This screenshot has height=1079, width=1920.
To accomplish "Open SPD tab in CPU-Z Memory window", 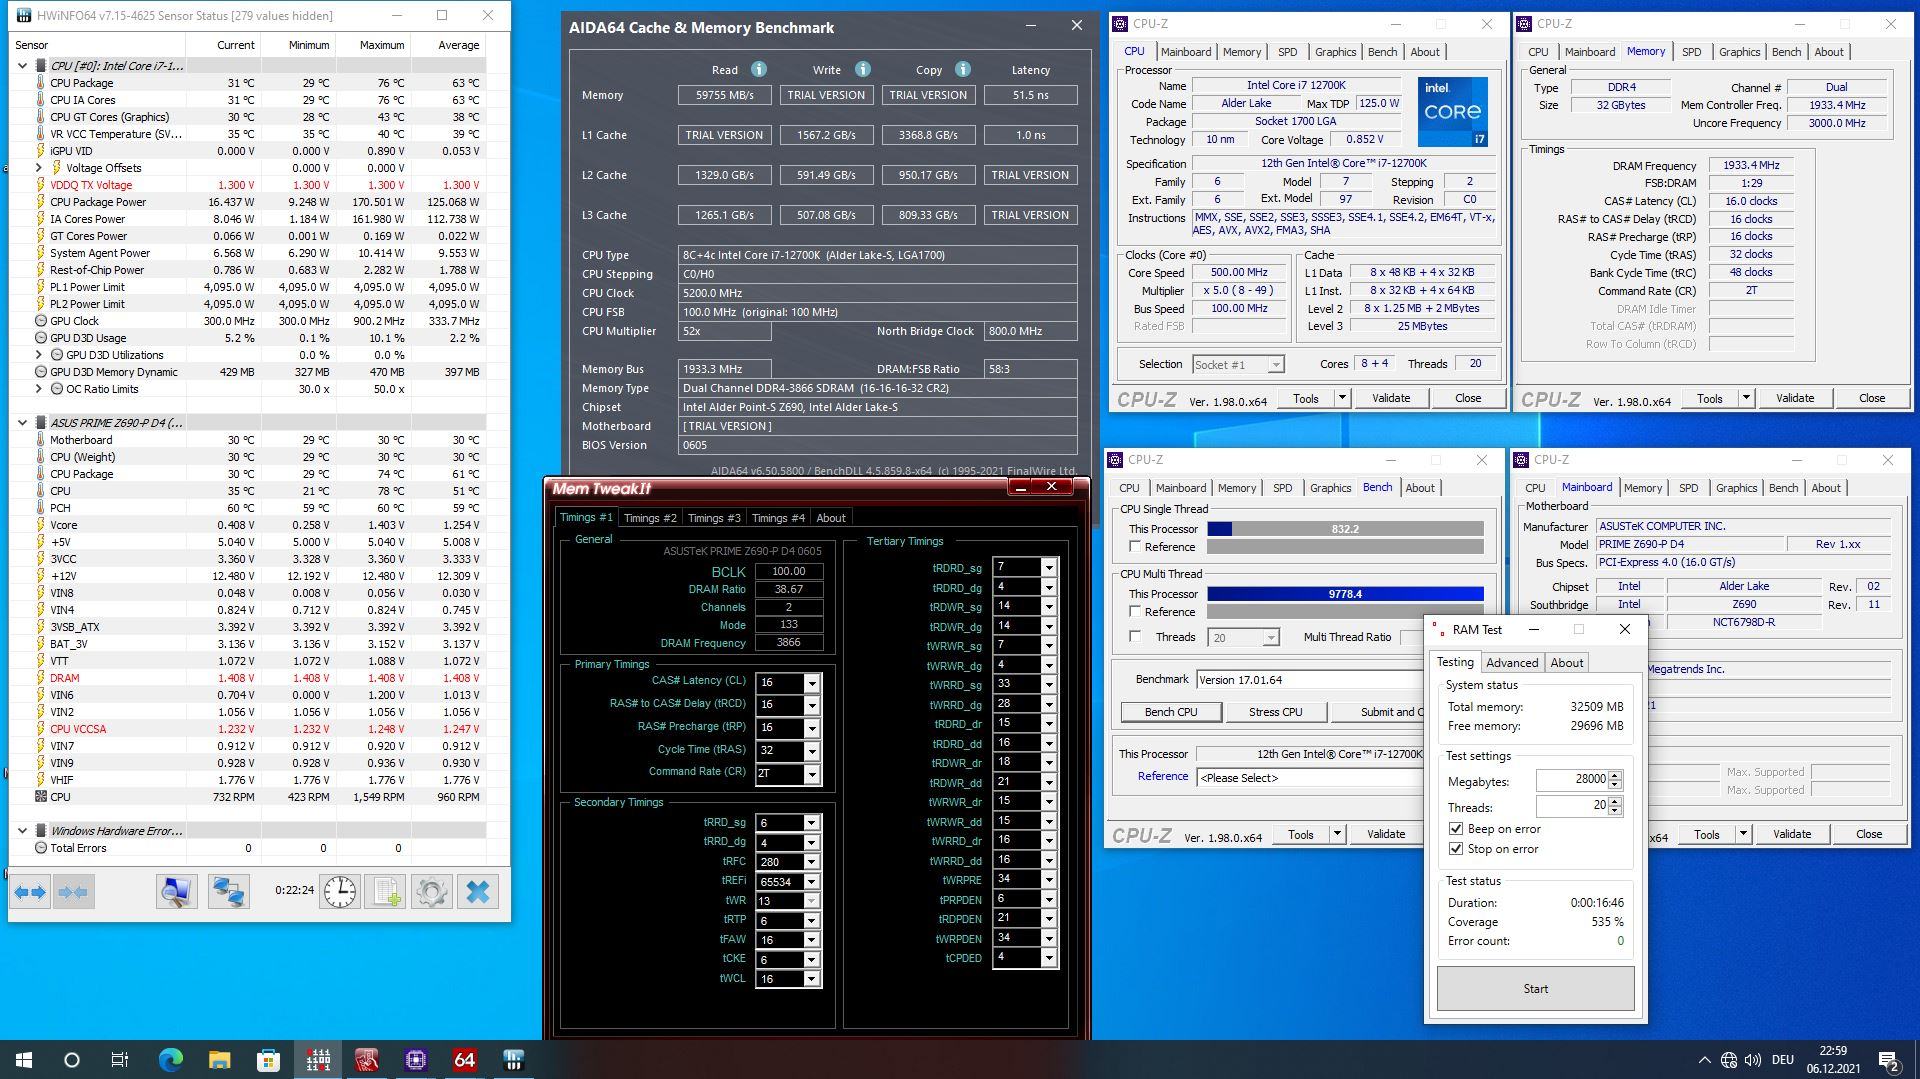I will tap(1691, 52).
